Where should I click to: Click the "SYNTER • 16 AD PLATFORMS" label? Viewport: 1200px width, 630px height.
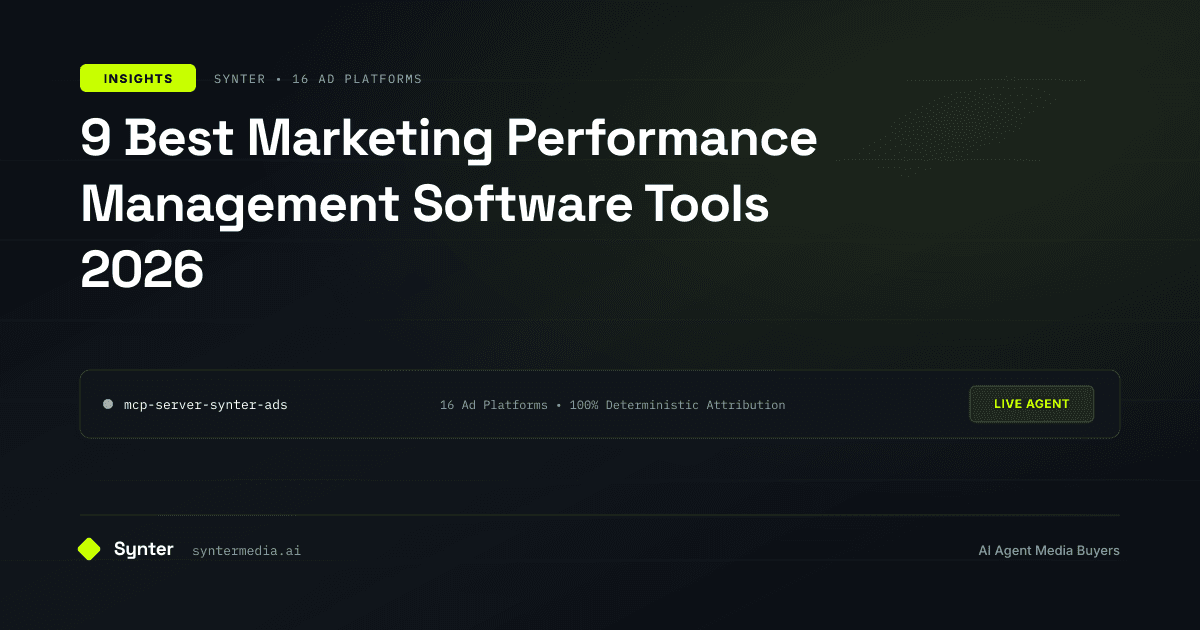318,78
